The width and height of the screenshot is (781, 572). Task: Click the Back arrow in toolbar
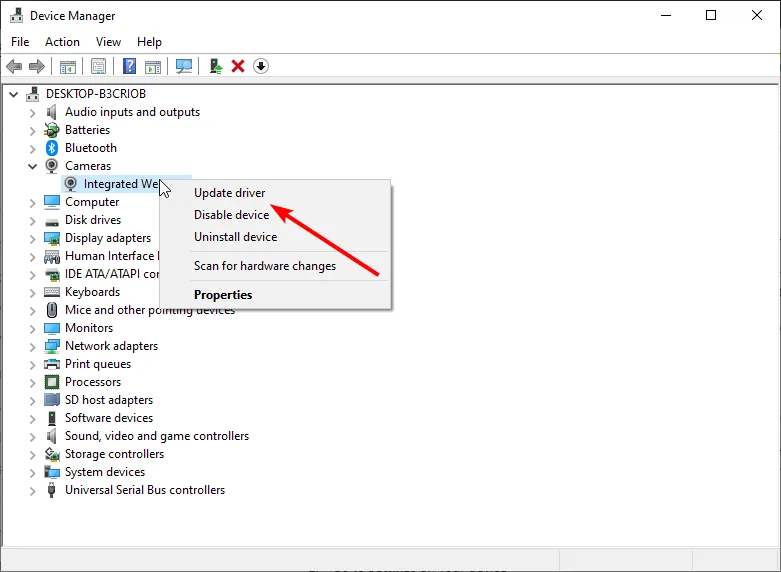[x=14, y=66]
